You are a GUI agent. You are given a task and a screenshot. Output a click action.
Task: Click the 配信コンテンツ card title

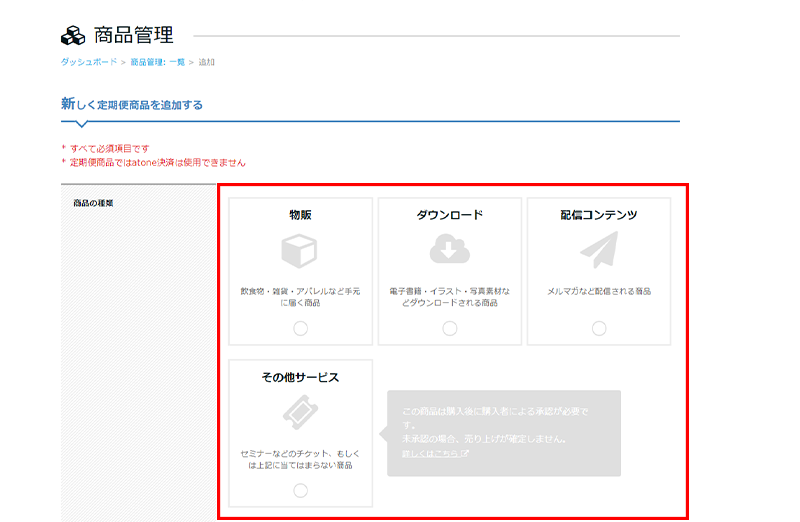click(x=599, y=215)
